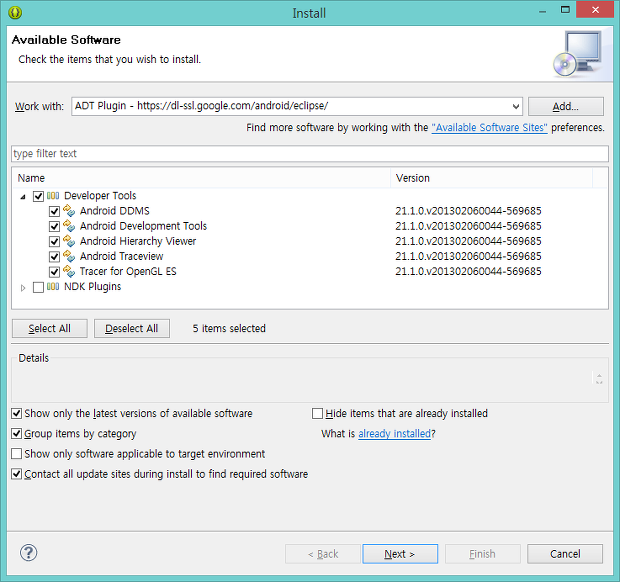Uncheck the Android Traceview checkbox
This screenshot has height=582, width=620.
pos(54,257)
